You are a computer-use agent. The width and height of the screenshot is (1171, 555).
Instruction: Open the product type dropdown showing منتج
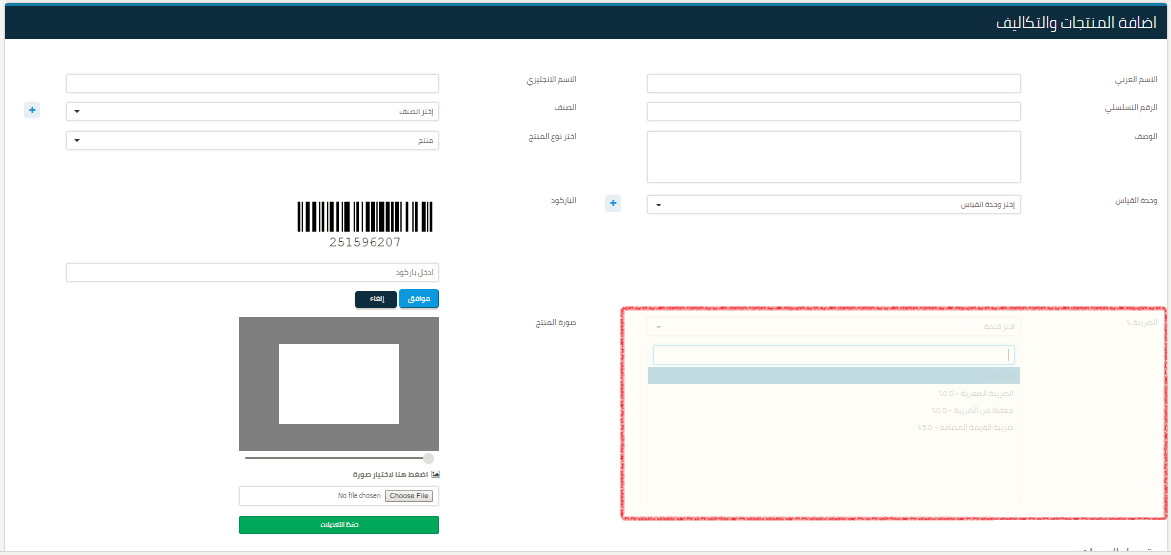click(252, 141)
